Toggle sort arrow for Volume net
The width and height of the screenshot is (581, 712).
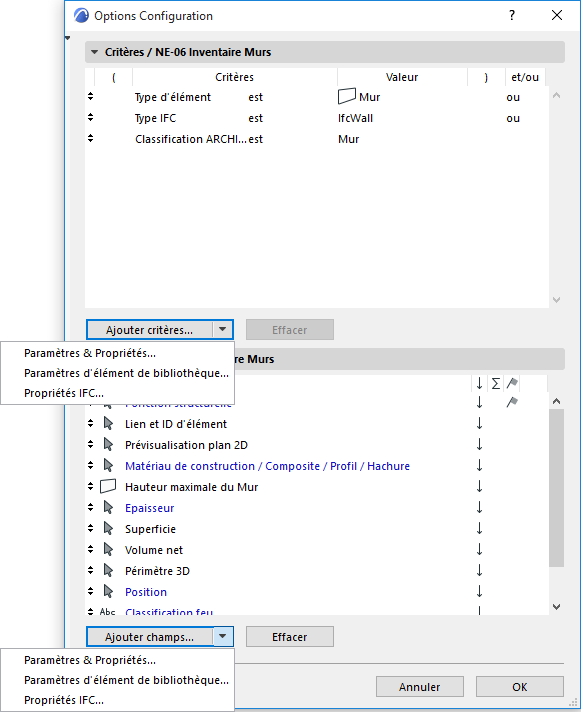pyautogui.click(x=479, y=549)
